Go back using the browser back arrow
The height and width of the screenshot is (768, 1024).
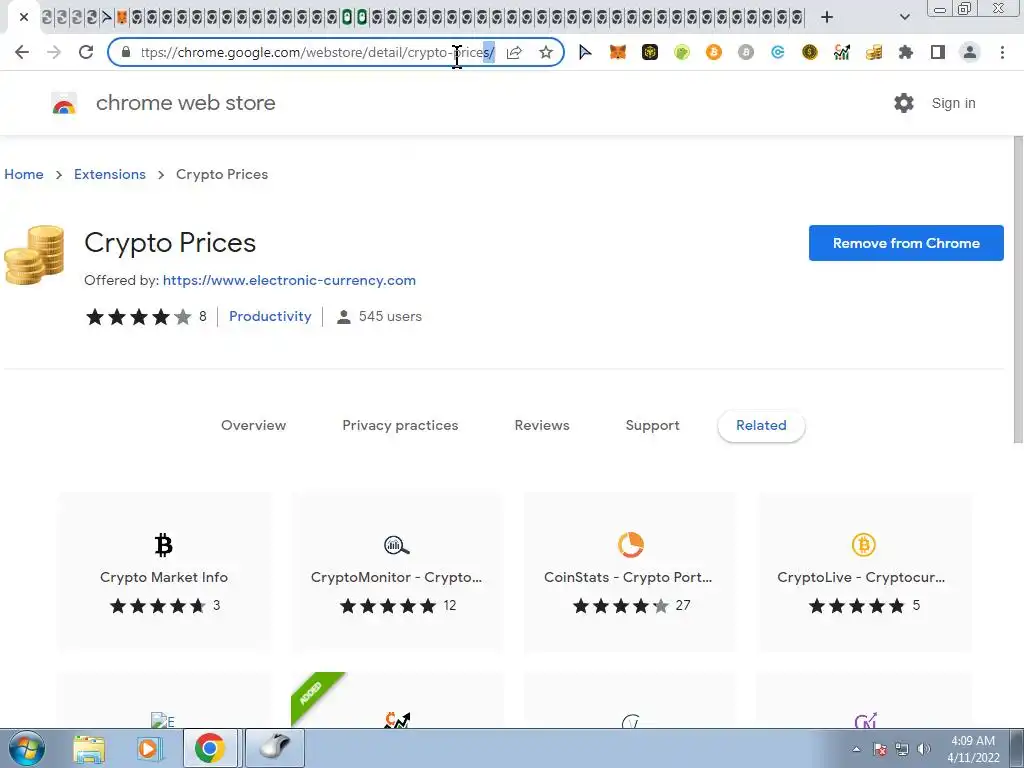[22, 52]
